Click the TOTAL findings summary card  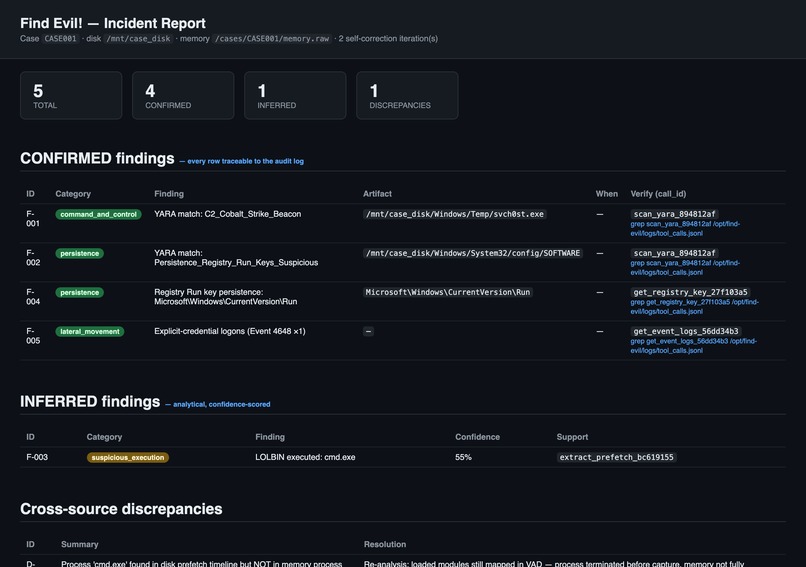71,96
